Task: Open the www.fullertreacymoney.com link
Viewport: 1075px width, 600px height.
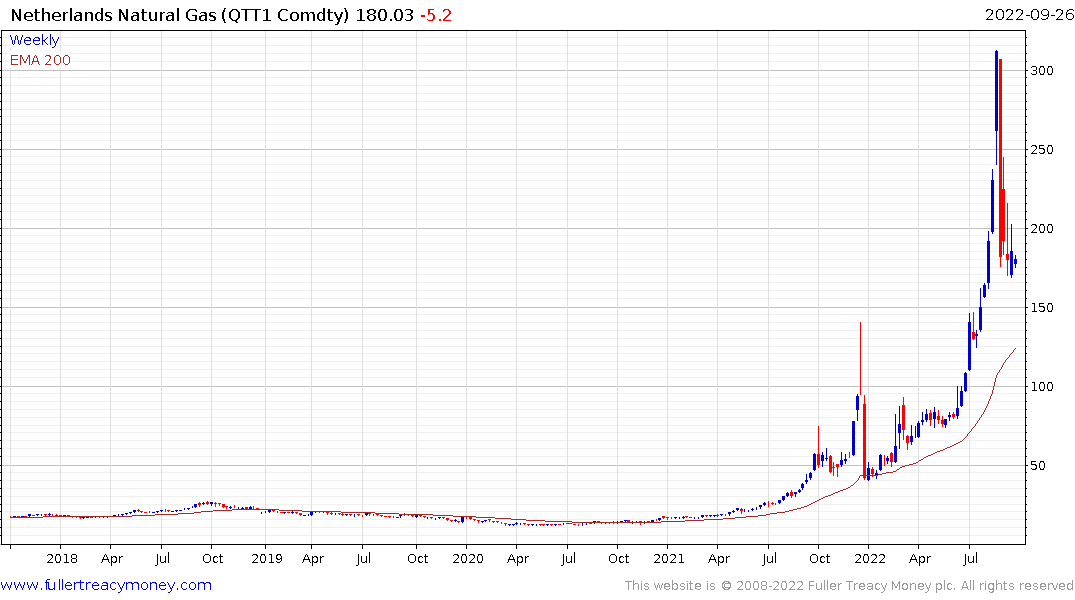Action: 106,585
